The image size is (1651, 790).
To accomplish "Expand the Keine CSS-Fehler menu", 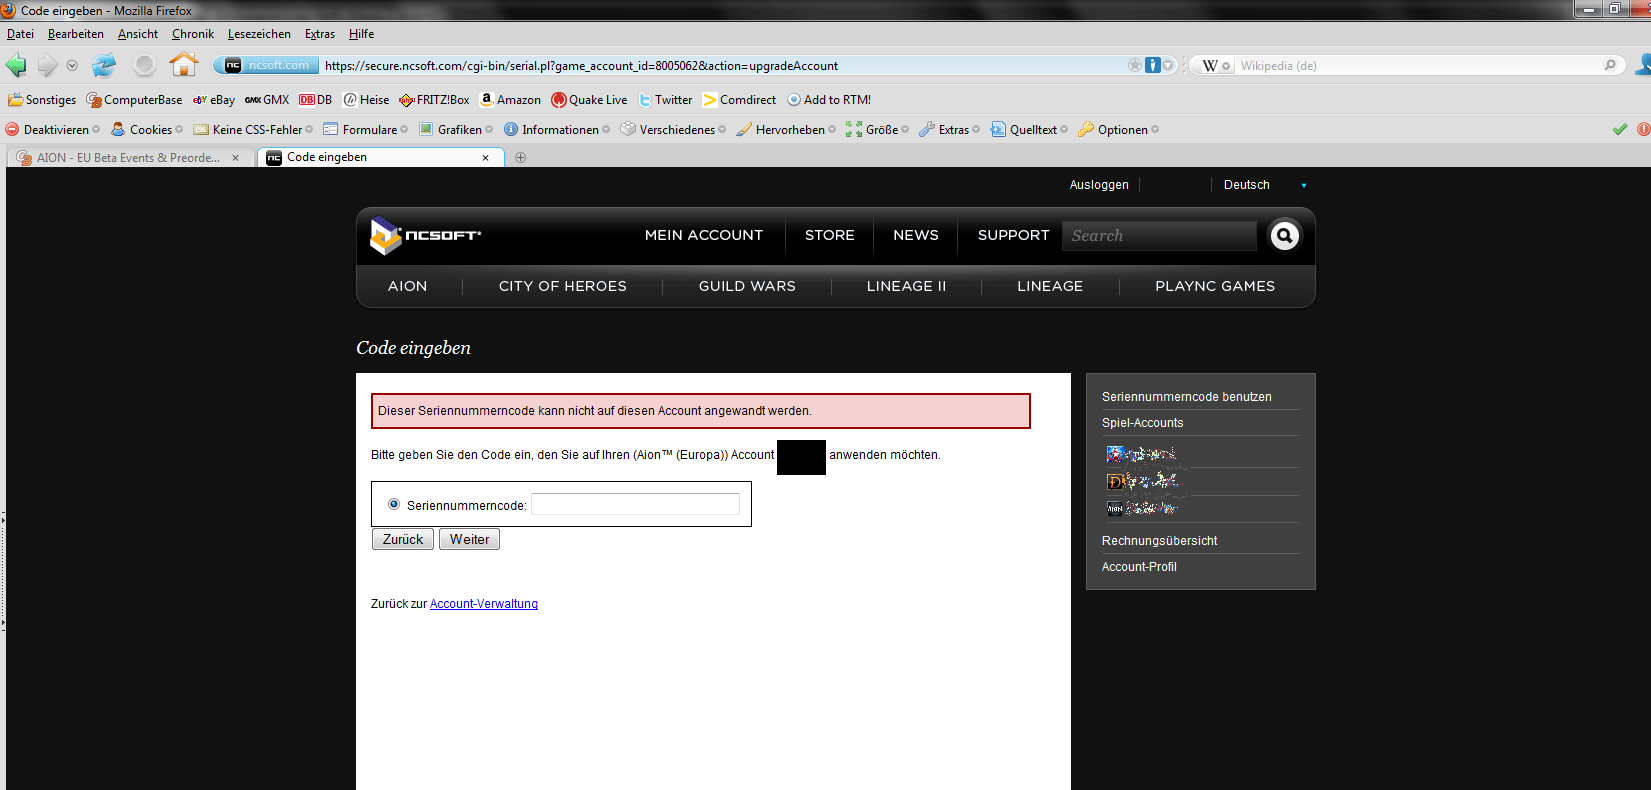I will click(254, 130).
